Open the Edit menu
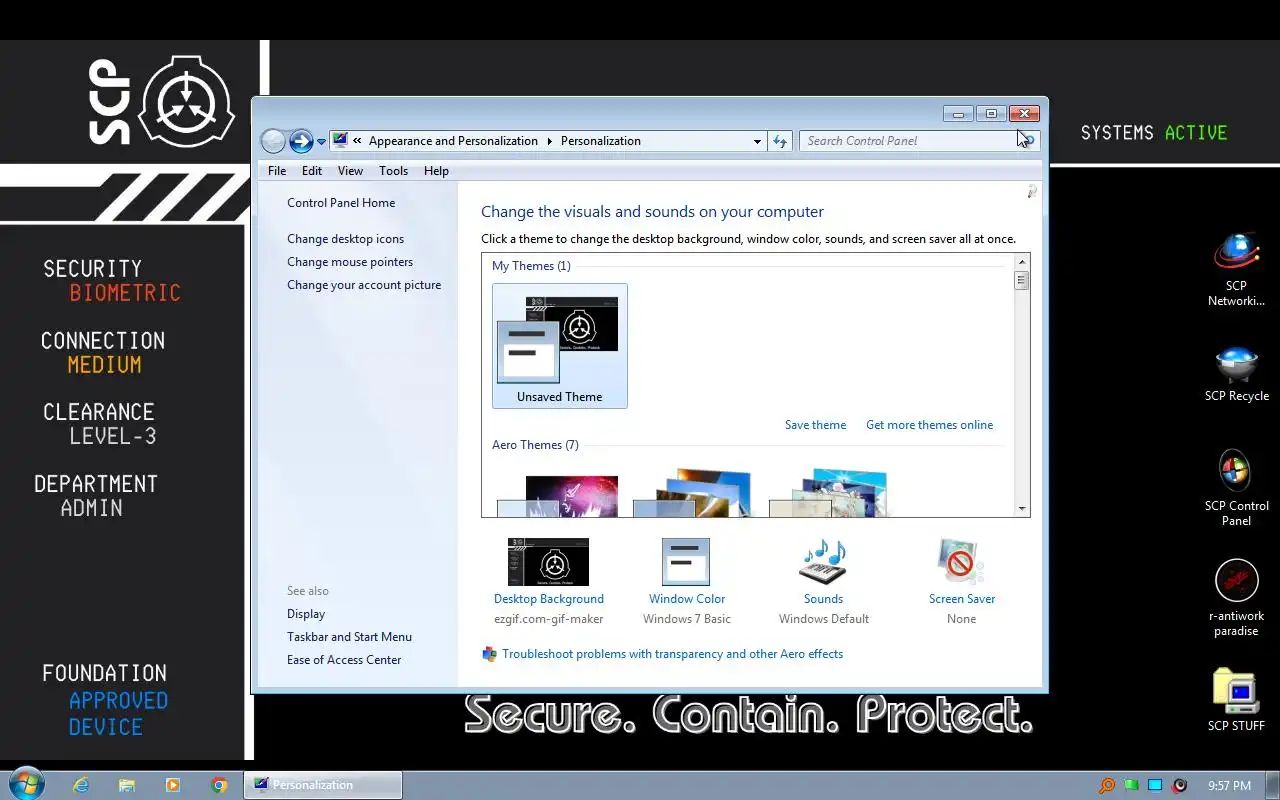Screen dimensions: 1280x800 pos(312,171)
